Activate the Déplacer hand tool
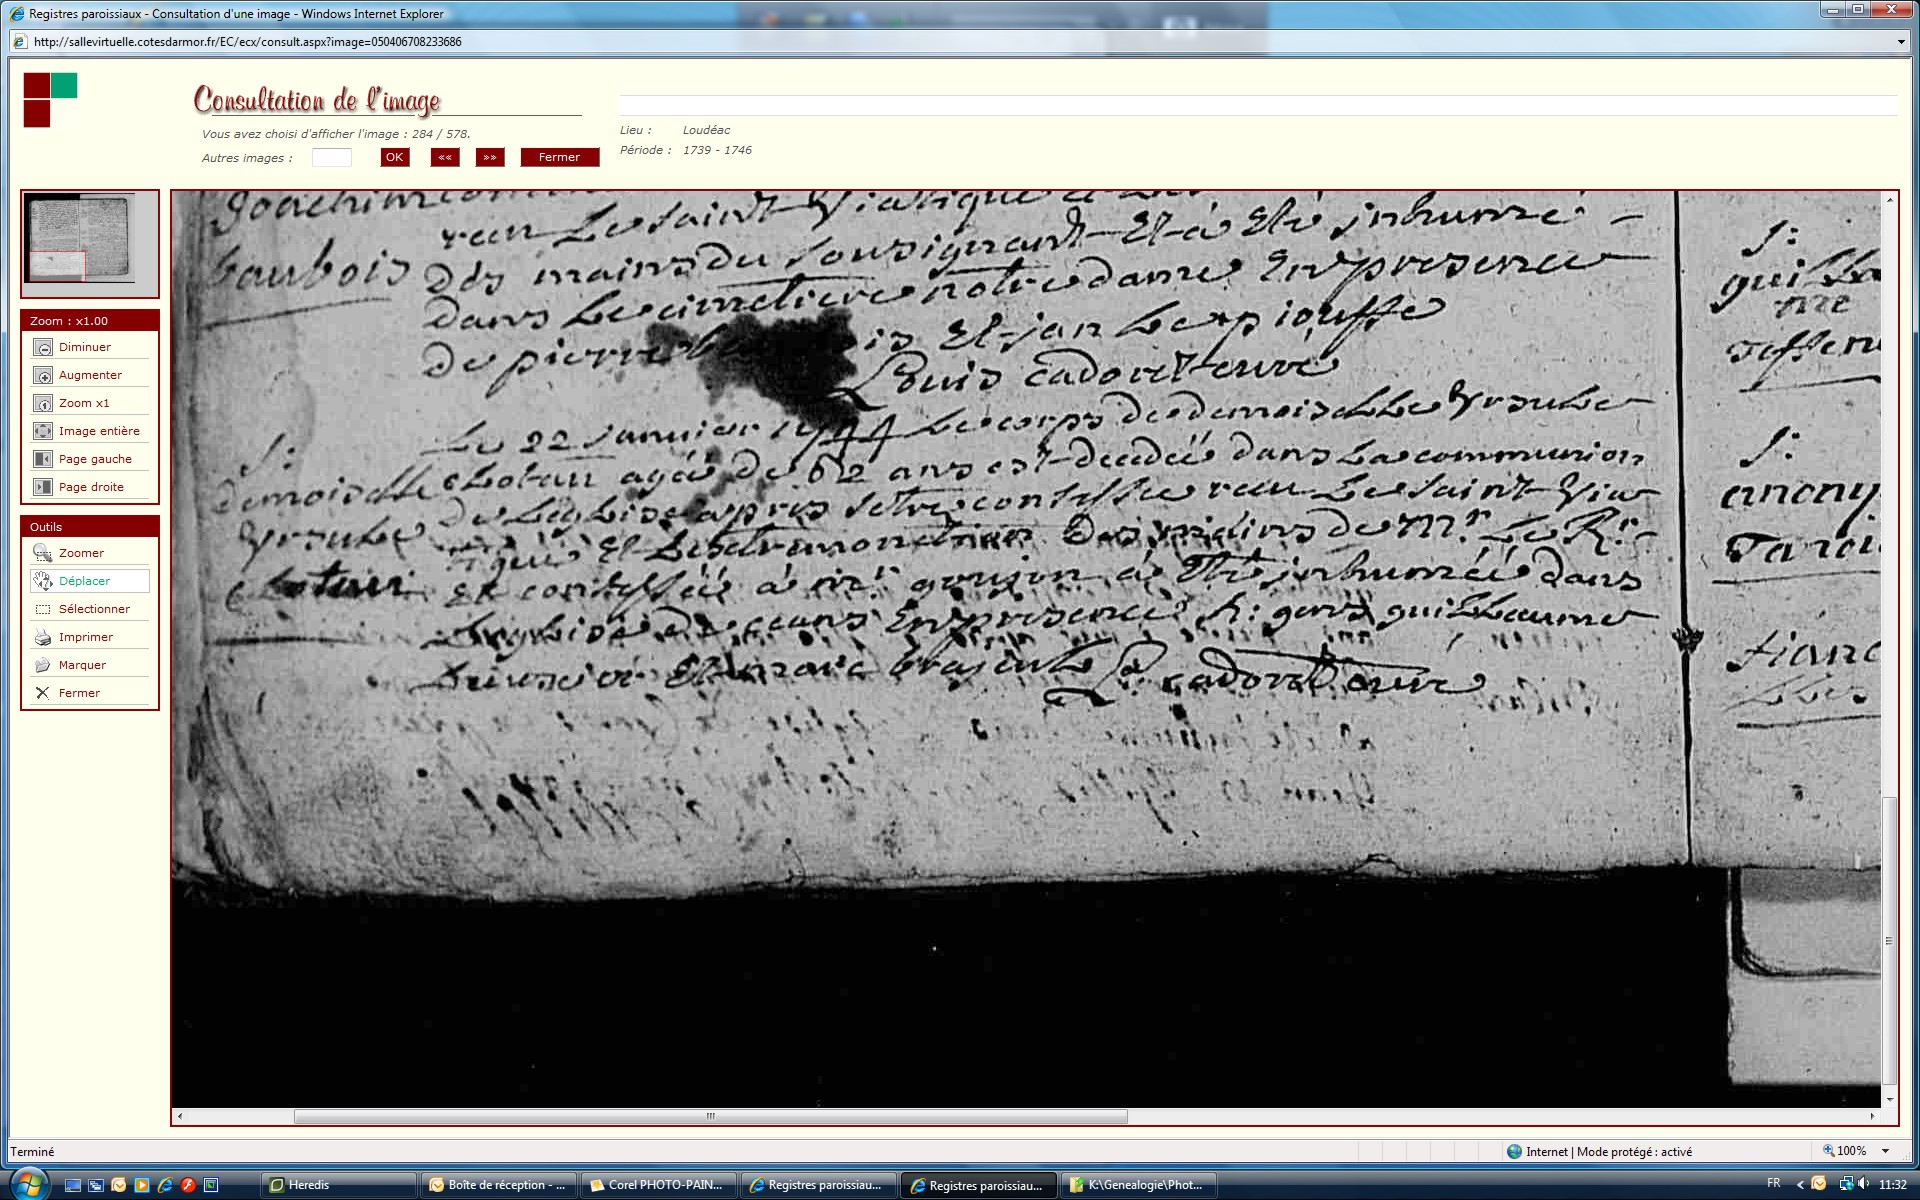The height and width of the screenshot is (1200, 1920). pyautogui.click(x=43, y=581)
